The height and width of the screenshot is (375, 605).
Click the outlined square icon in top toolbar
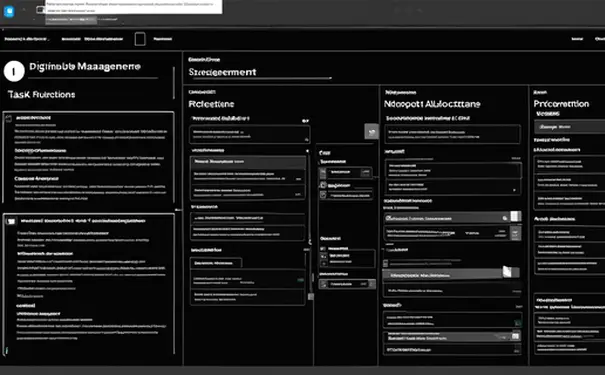tap(140, 39)
